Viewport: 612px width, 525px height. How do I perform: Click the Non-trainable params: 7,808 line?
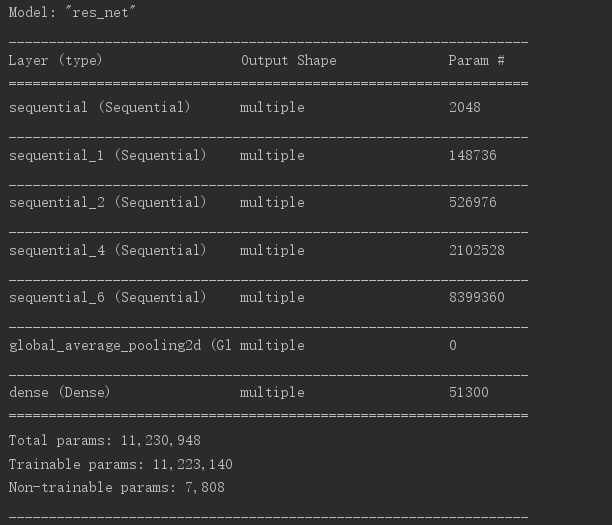pyautogui.click(x=117, y=488)
